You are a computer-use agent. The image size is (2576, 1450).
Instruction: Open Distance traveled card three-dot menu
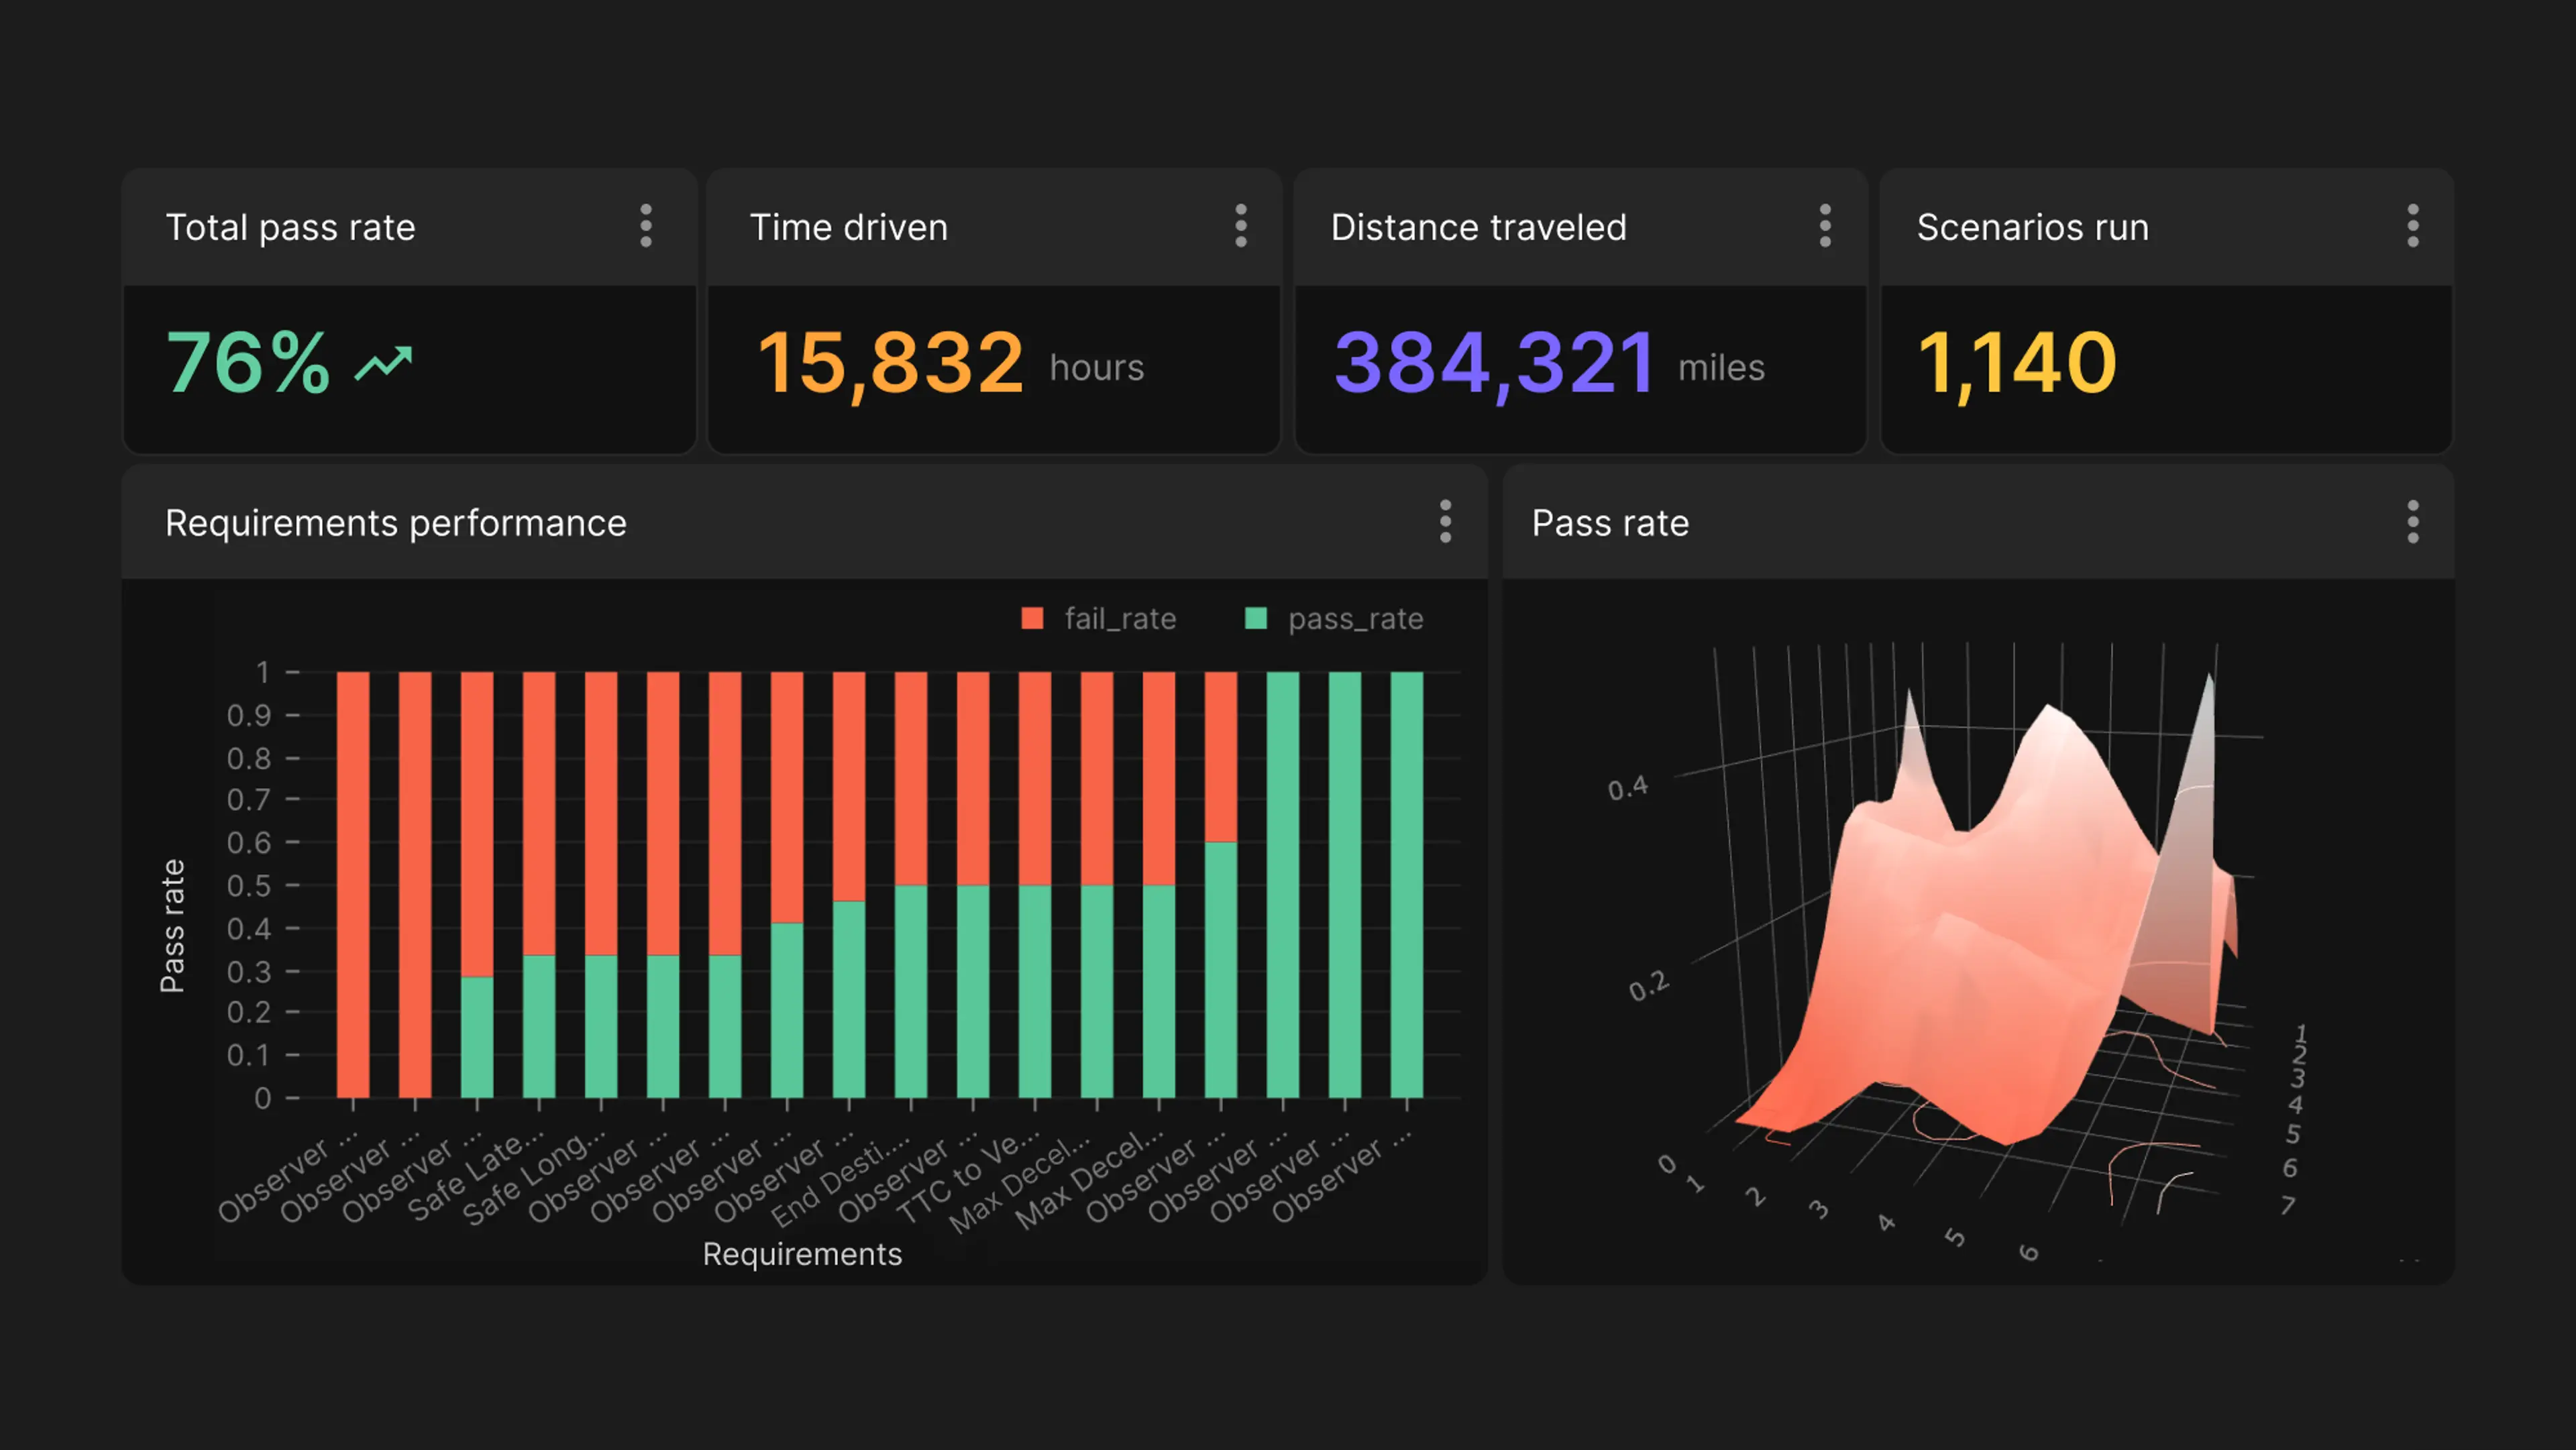[x=1825, y=226]
